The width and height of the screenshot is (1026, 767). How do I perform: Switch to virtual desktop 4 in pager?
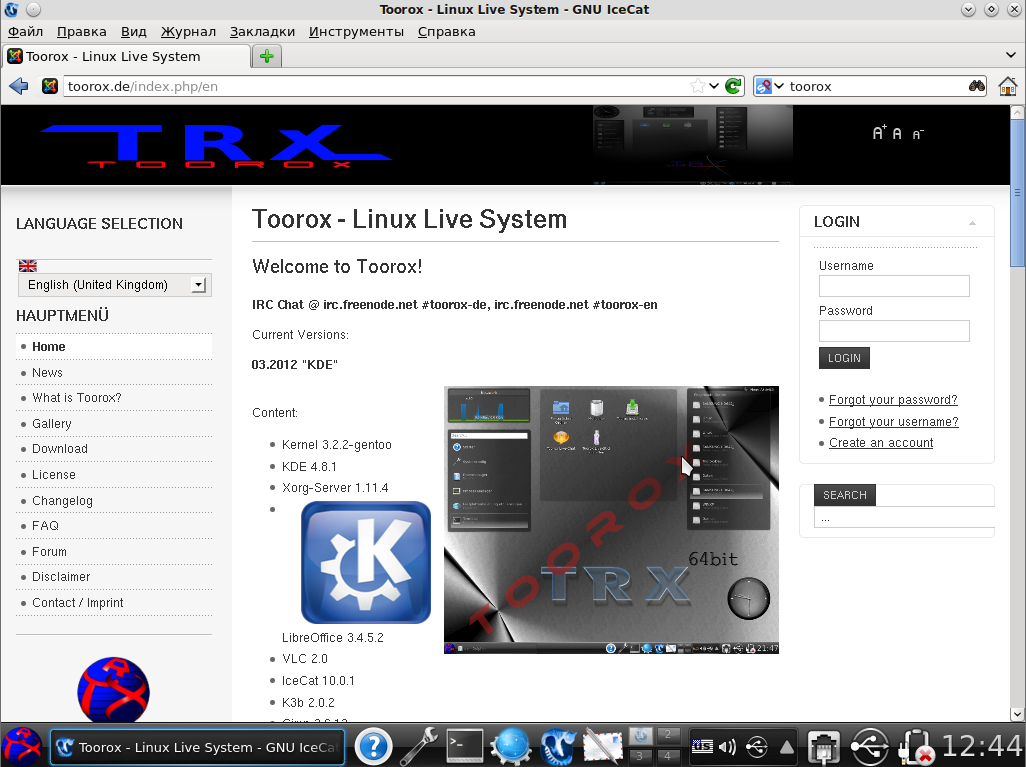coord(667,756)
